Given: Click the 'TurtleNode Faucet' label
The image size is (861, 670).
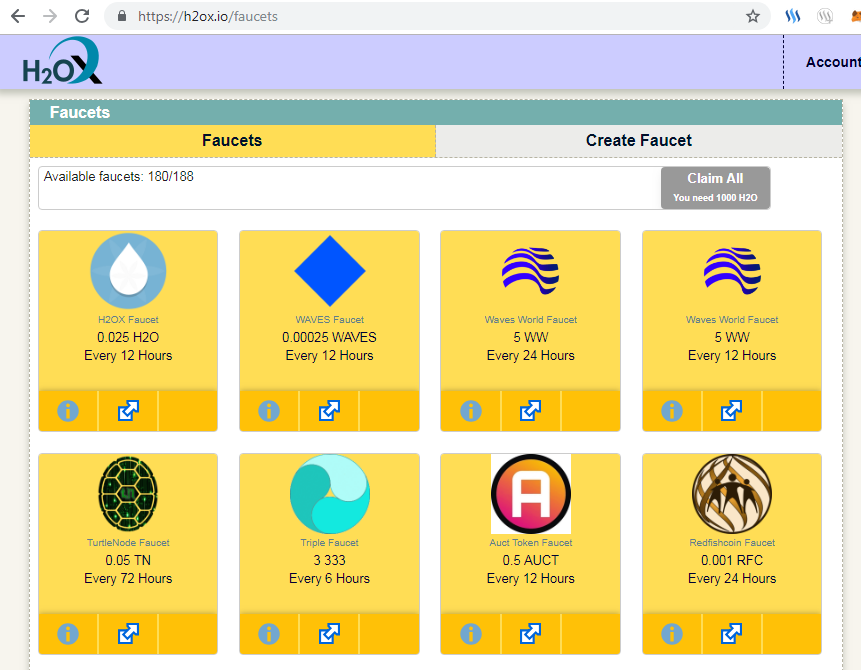Looking at the screenshot, I should click(x=128, y=543).
